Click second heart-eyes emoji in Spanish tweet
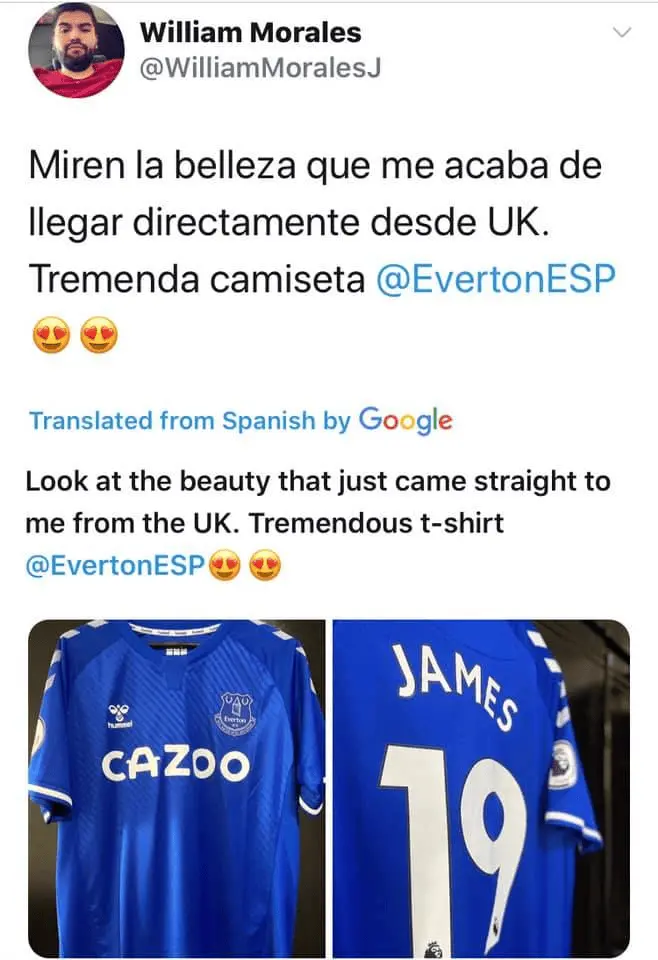Image resolution: width=658 pixels, height=960 pixels. (99, 337)
